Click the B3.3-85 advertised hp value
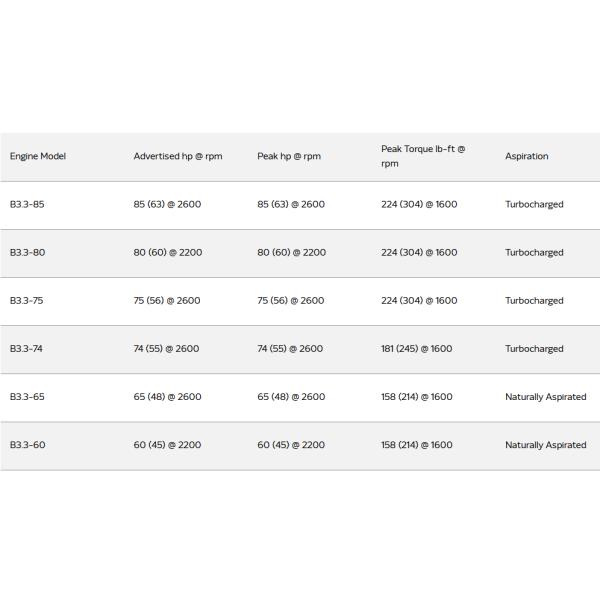The image size is (600, 600). pos(167,205)
